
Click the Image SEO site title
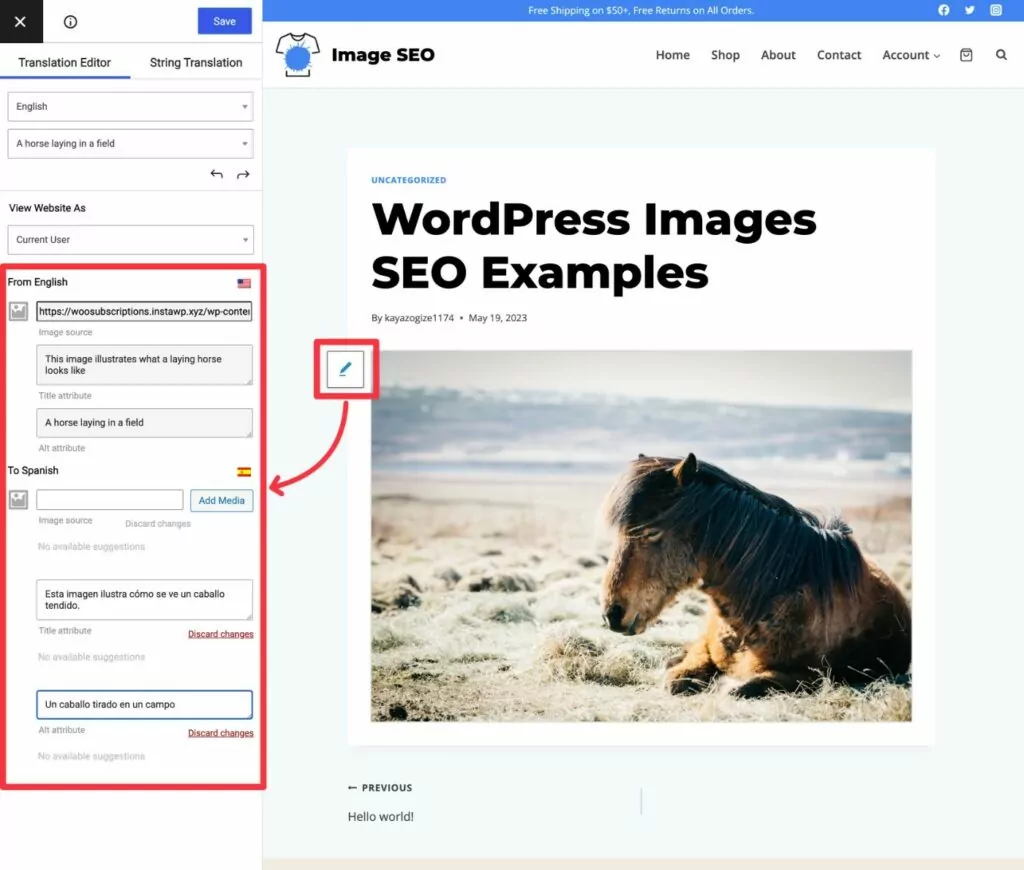[383, 55]
